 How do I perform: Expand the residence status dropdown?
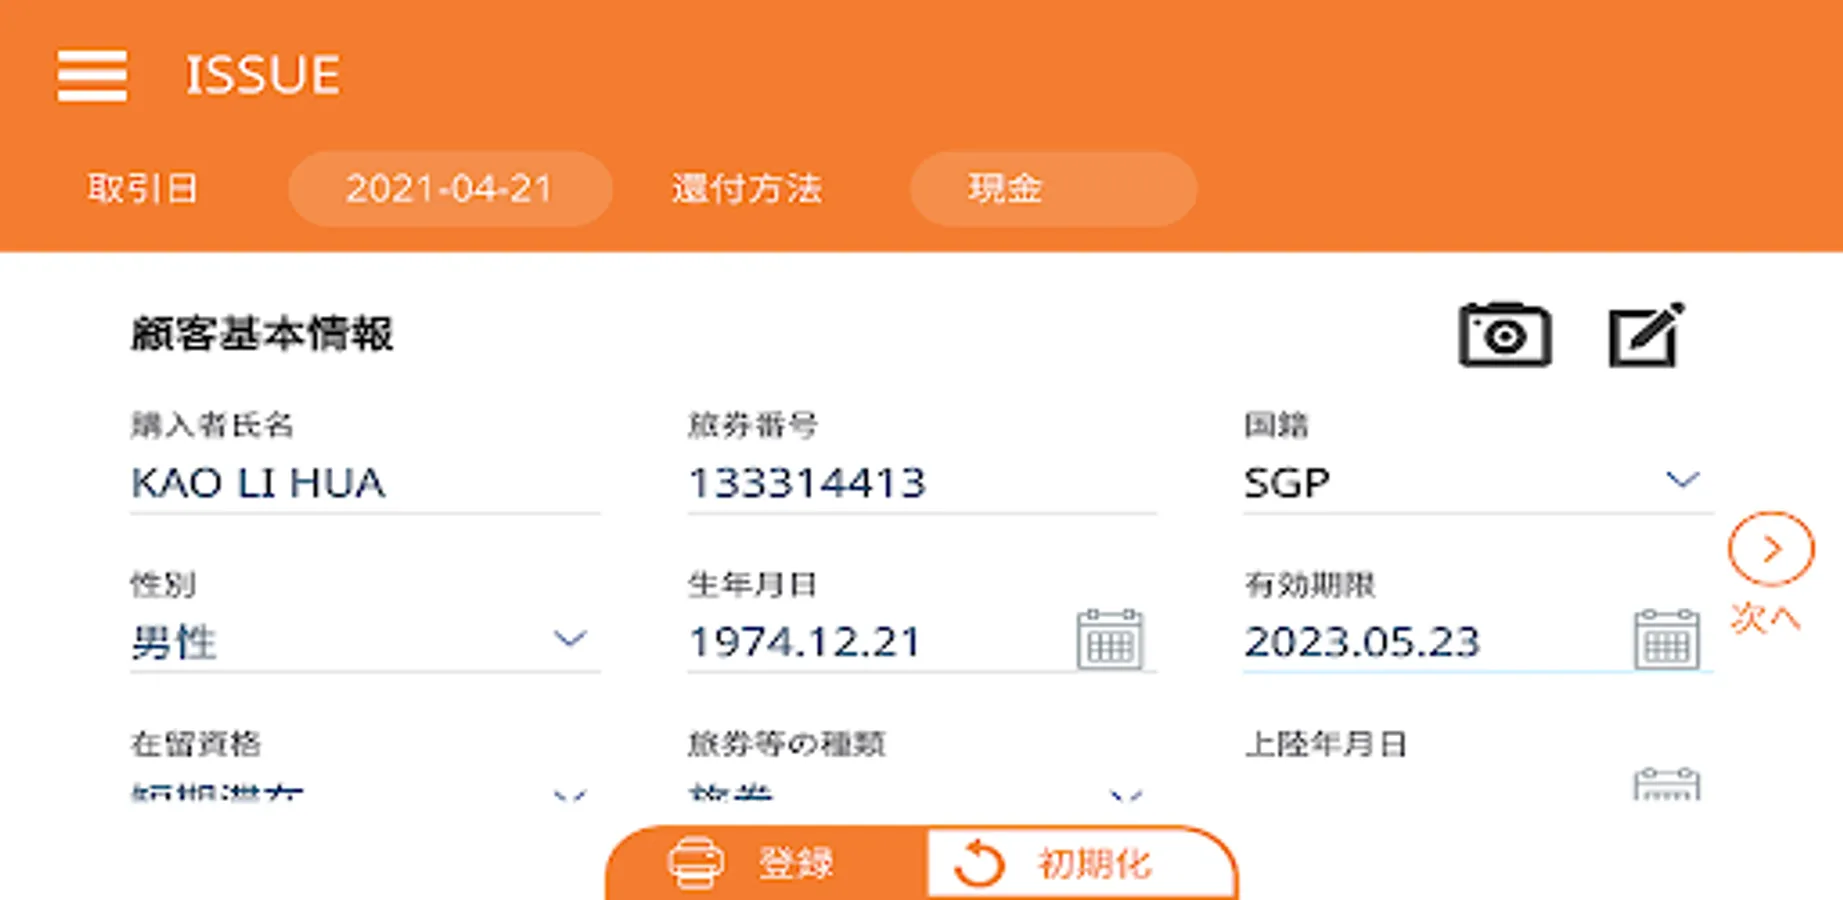[570, 794]
